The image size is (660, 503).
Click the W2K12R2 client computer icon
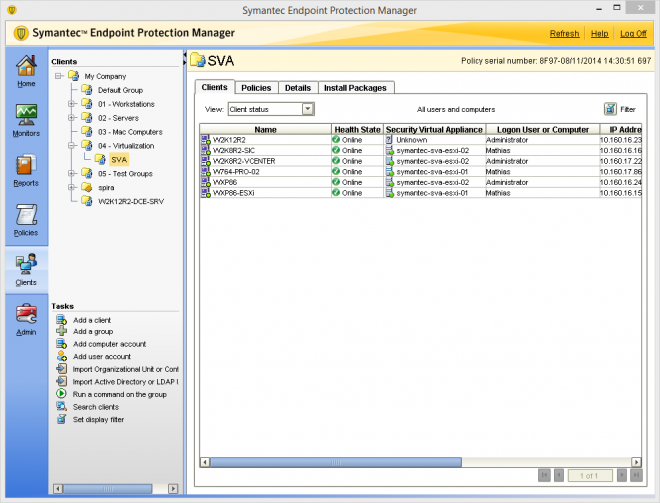[206, 140]
